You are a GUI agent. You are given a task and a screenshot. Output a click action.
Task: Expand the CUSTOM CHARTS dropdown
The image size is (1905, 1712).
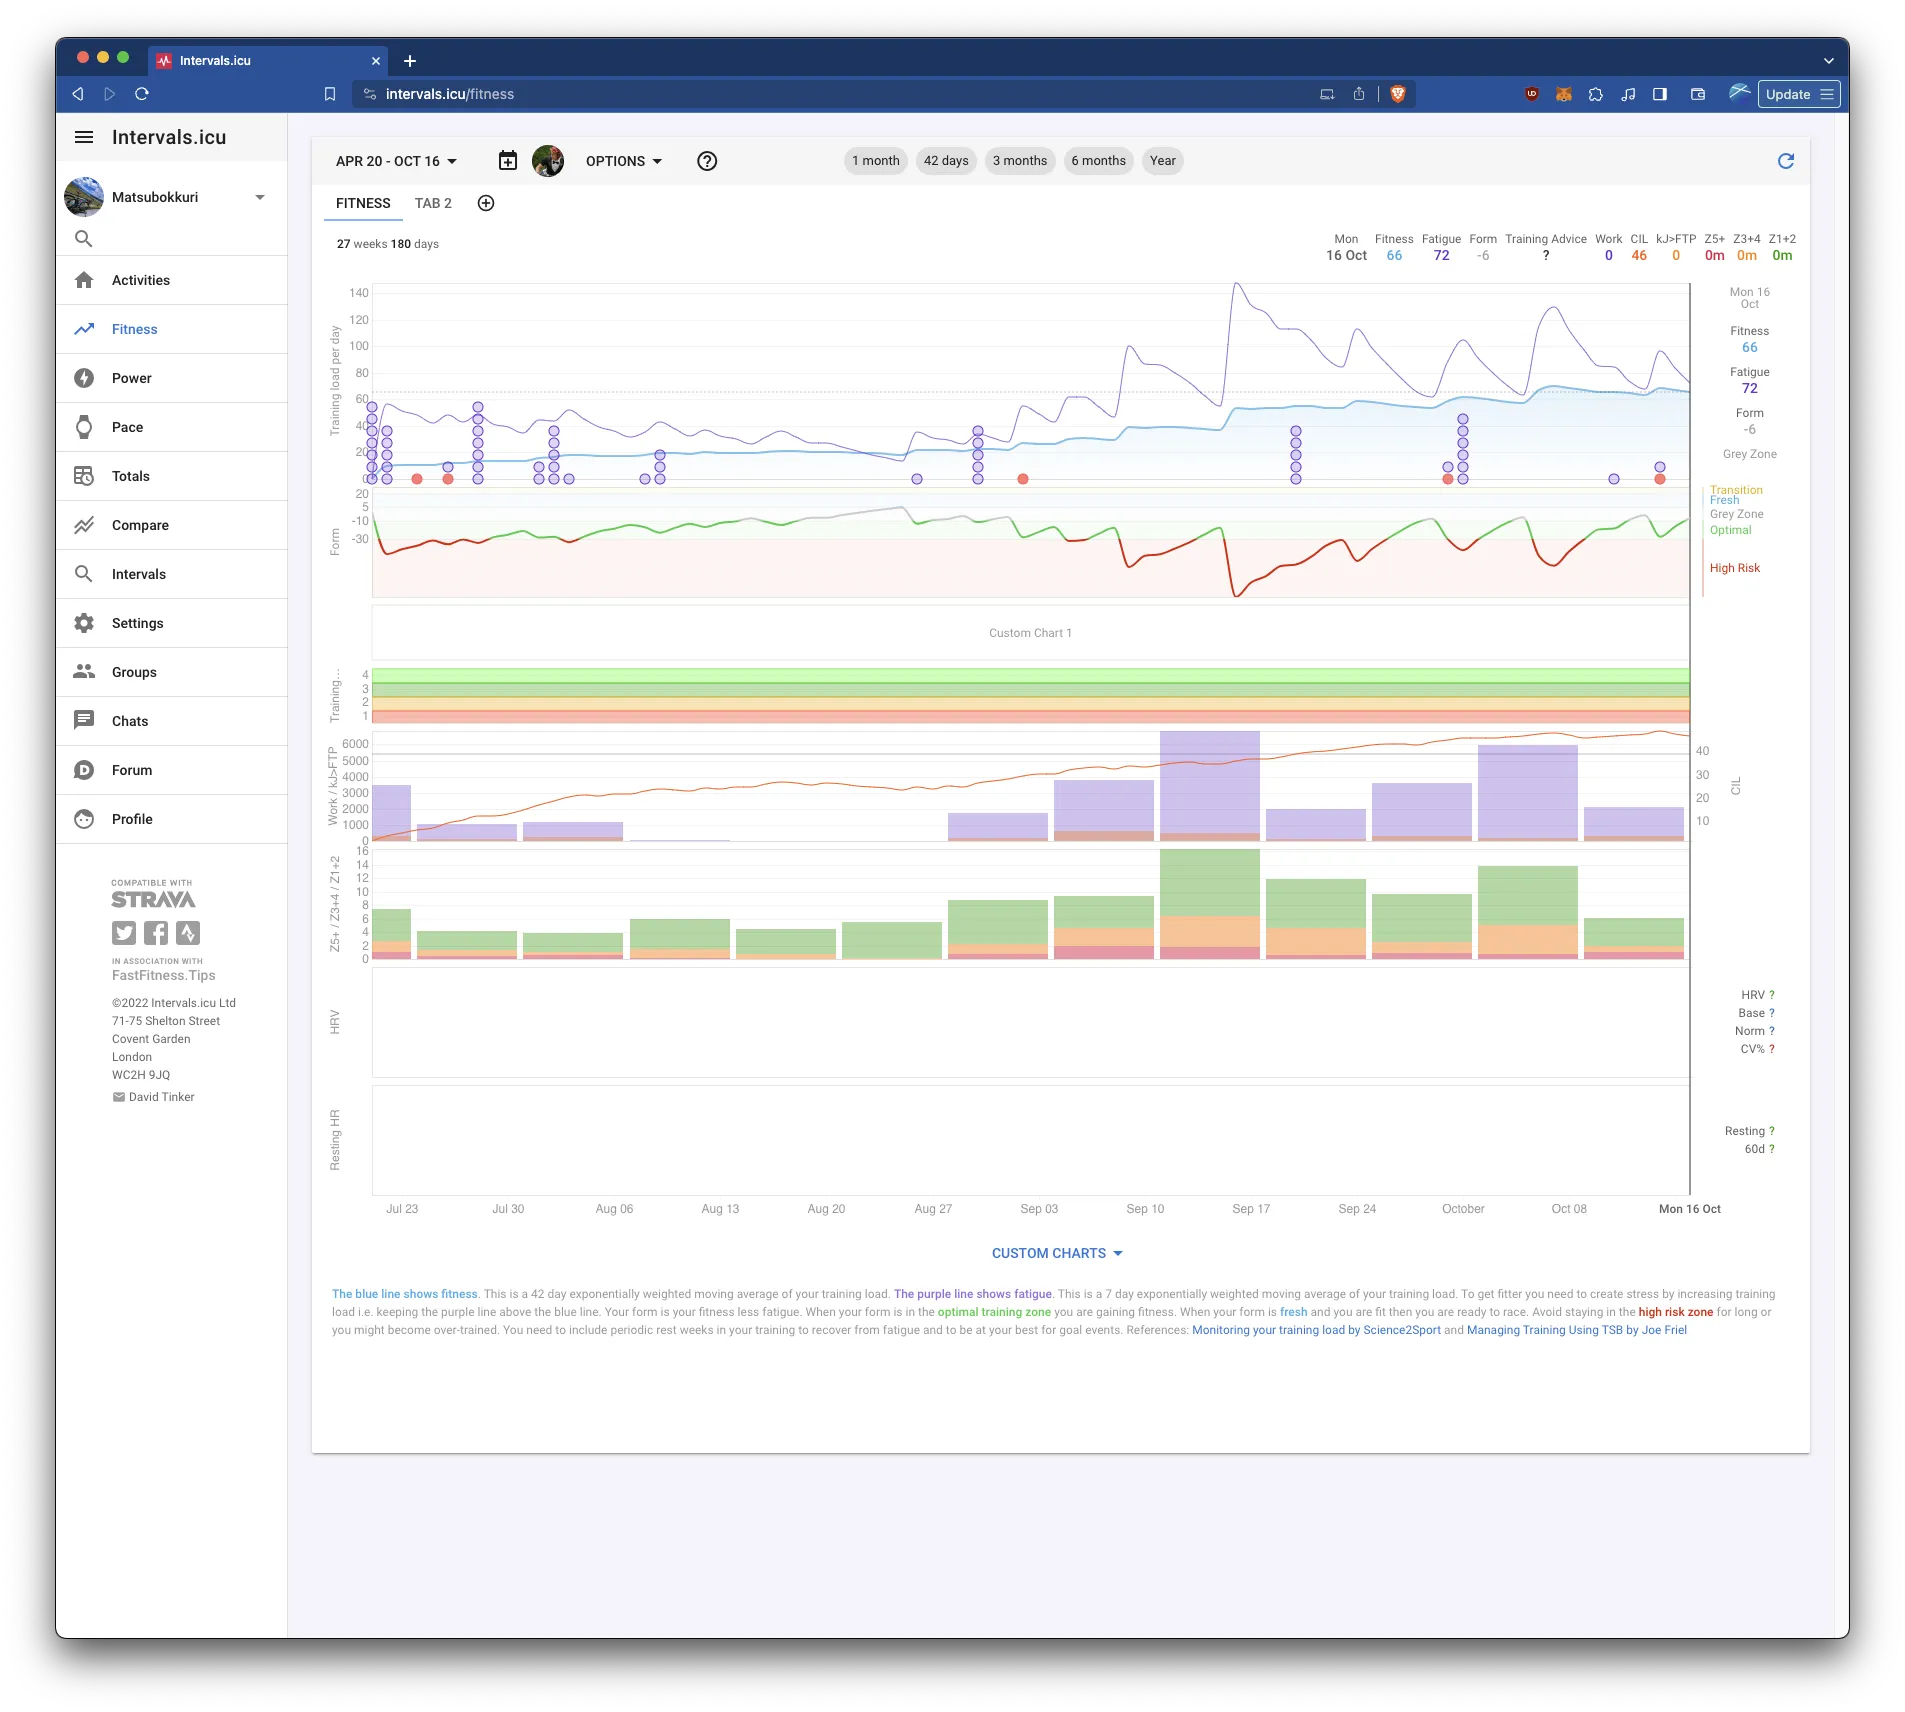[x=1057, y=1253]
